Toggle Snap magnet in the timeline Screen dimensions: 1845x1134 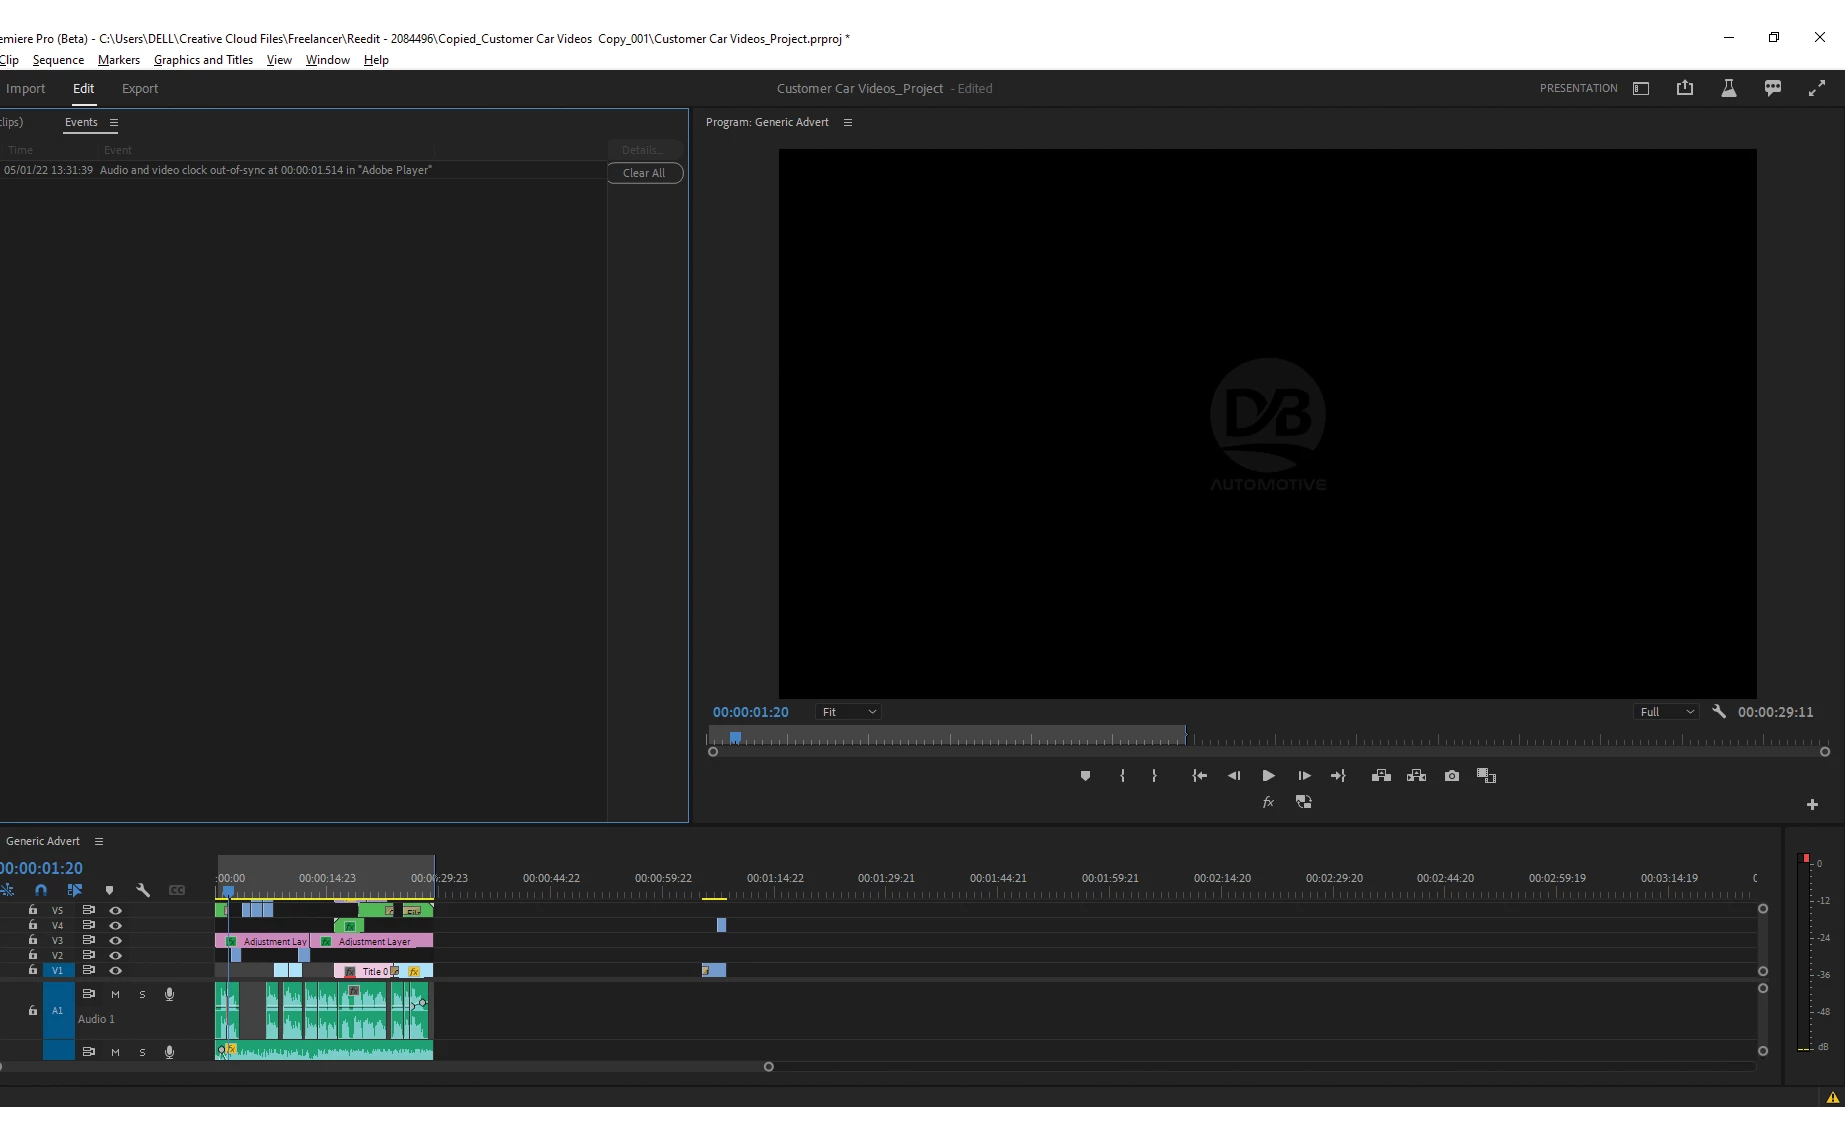[x=41, y=890]
